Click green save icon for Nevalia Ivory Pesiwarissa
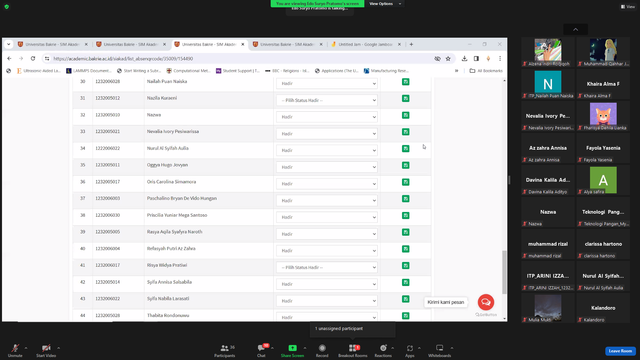 click(x=405, y=132)
